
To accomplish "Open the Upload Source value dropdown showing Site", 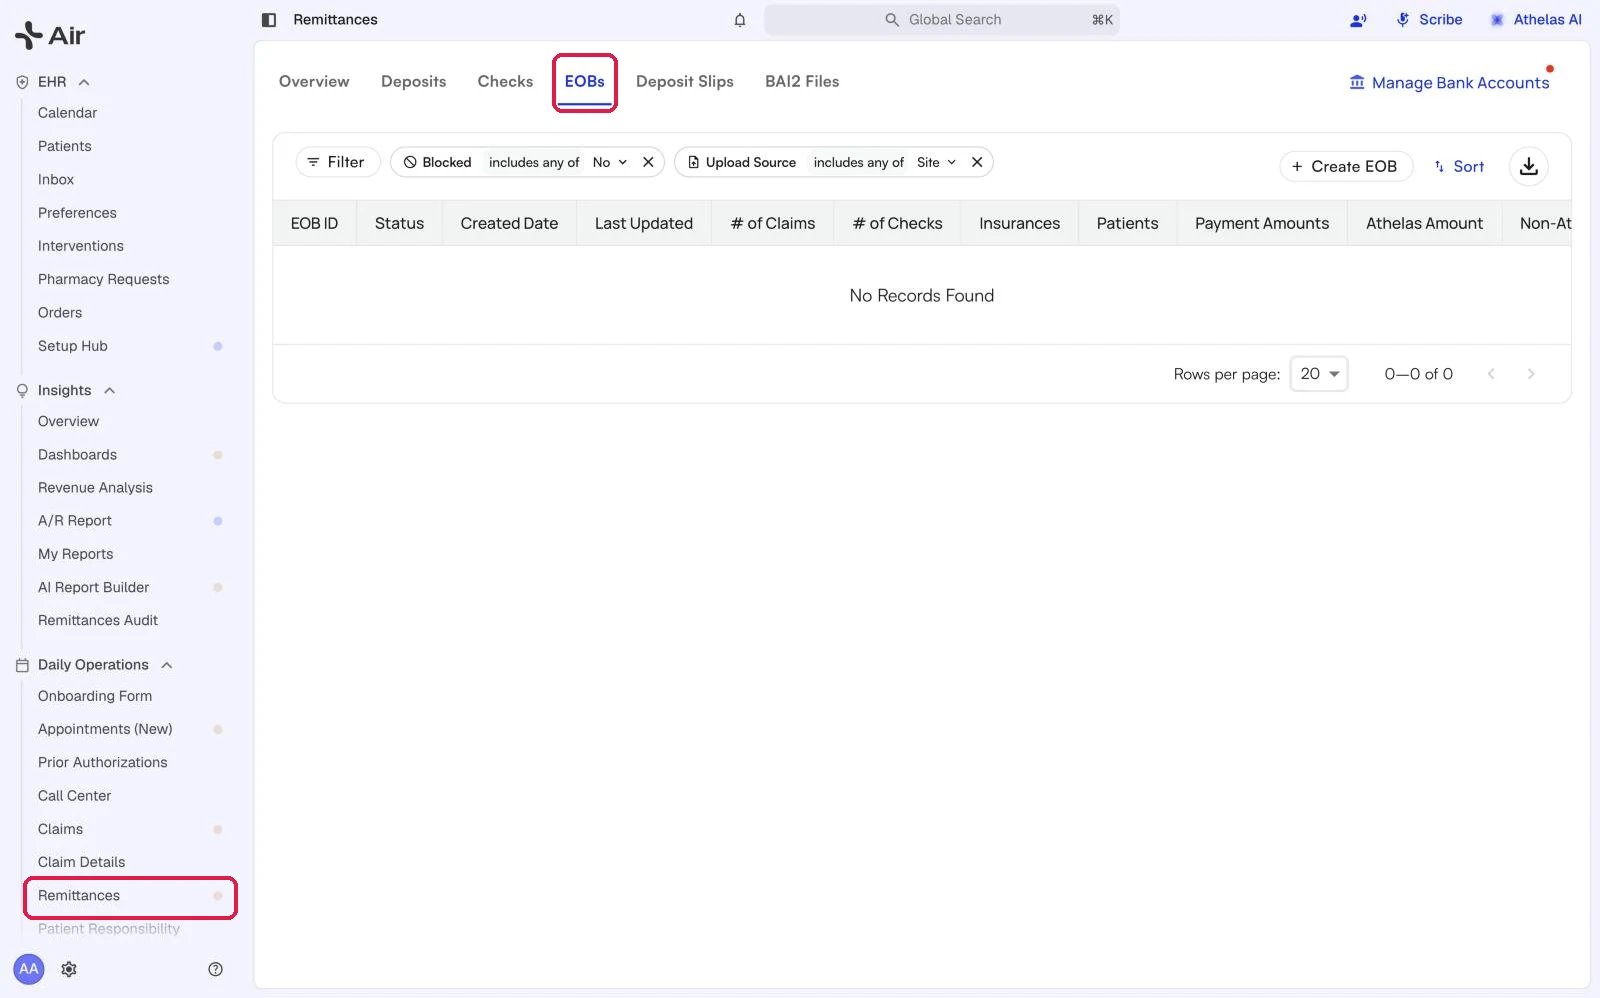I will (937, 162).
